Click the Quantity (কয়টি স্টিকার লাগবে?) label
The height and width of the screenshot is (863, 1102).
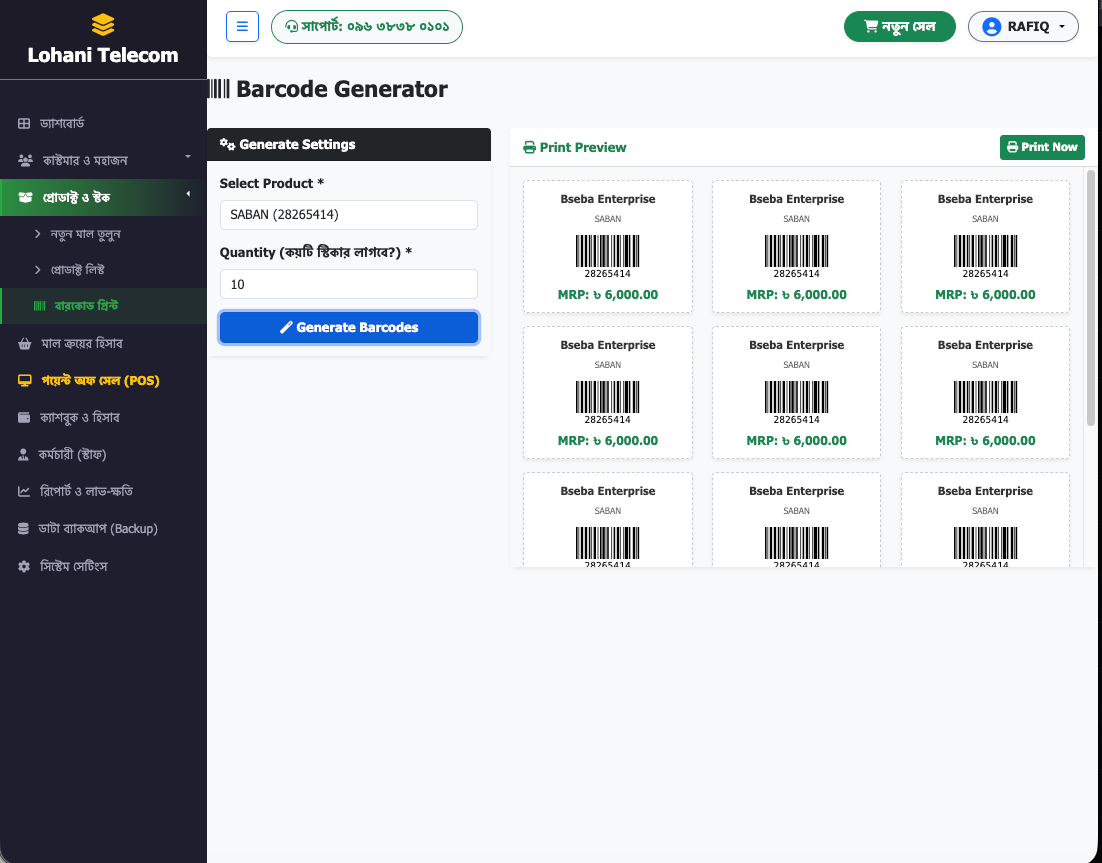tap(316, 252)
